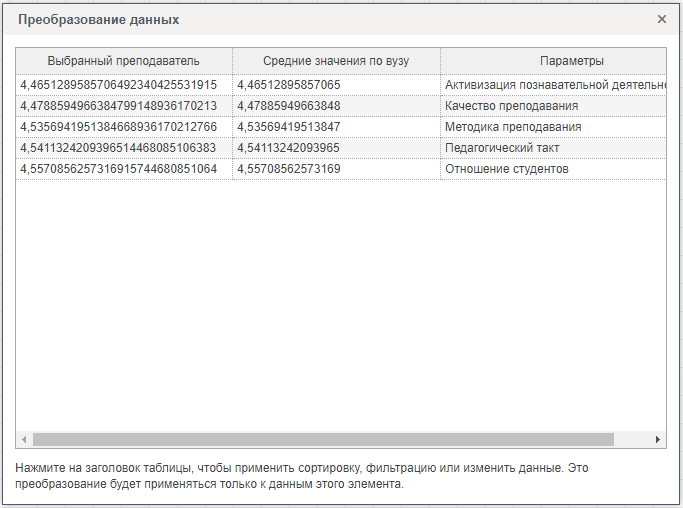Click the left scroll arrow of table

[x=24, y=439]
